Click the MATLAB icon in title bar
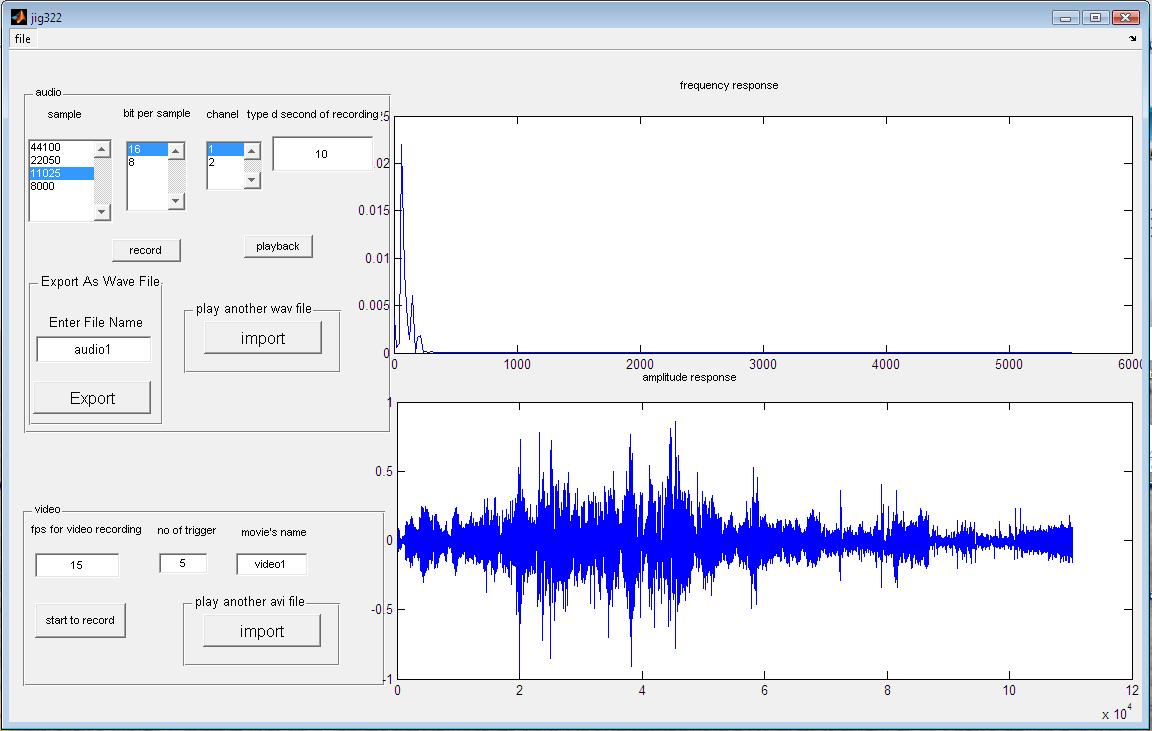 (x=18, y=17)
